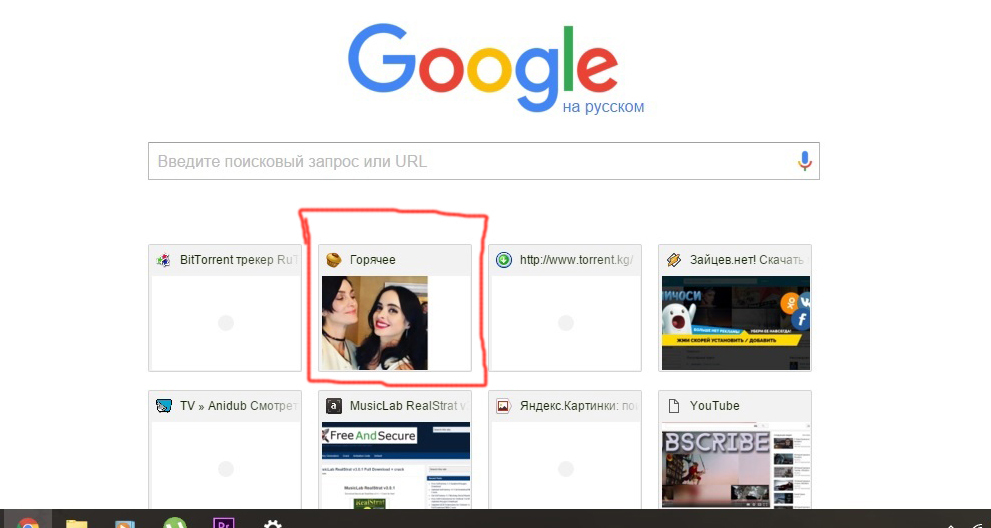Click the Горячее tile favicon

pyautogui.click(x=334, y=260)
